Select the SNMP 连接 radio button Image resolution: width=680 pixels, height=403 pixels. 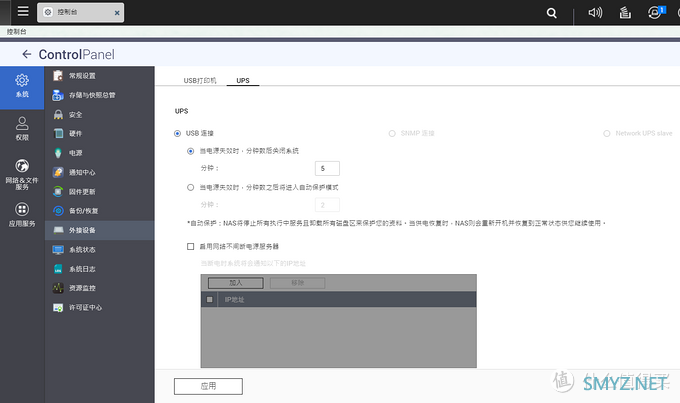392,133
